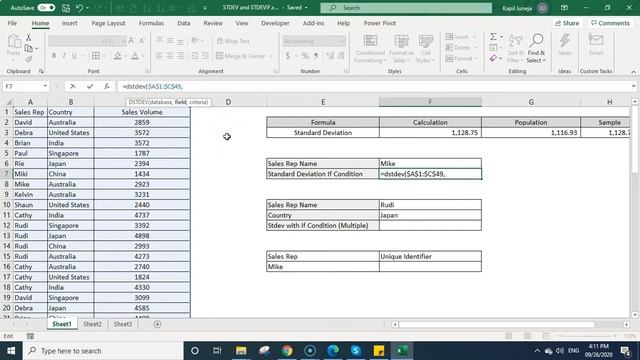Select cell with Rudi in column F
The height and width of the screenshot is (360, 640).
[x=430, y=204]
